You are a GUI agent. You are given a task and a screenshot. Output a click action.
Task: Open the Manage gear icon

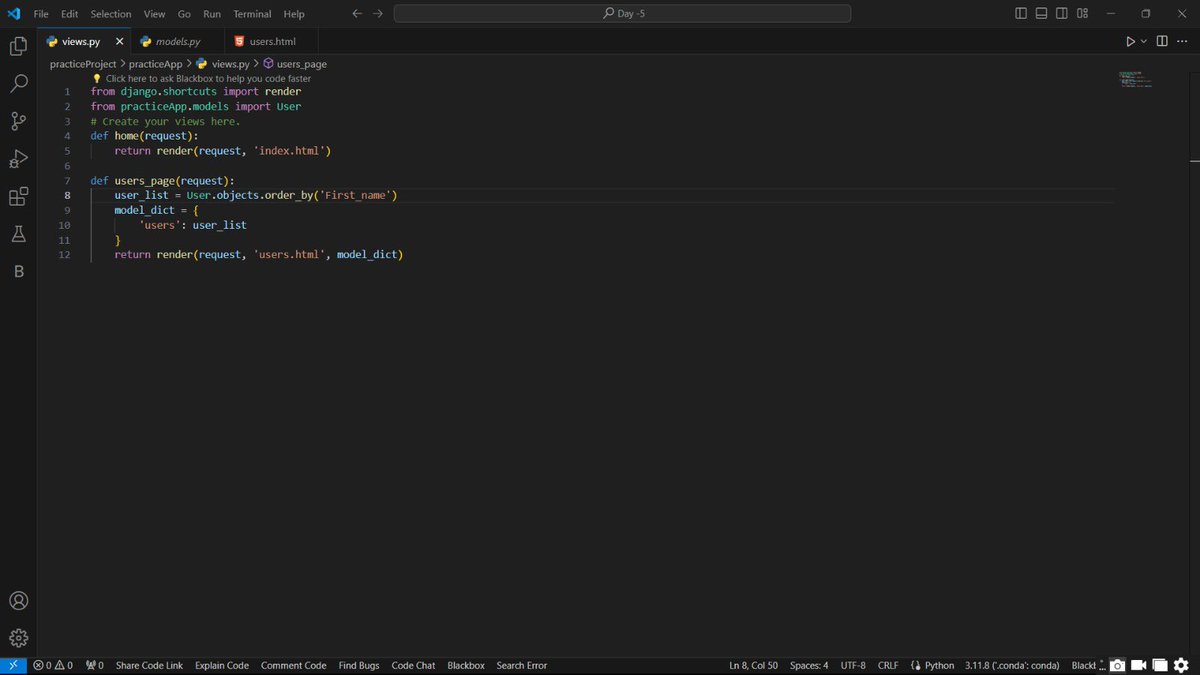click(18, 638)
